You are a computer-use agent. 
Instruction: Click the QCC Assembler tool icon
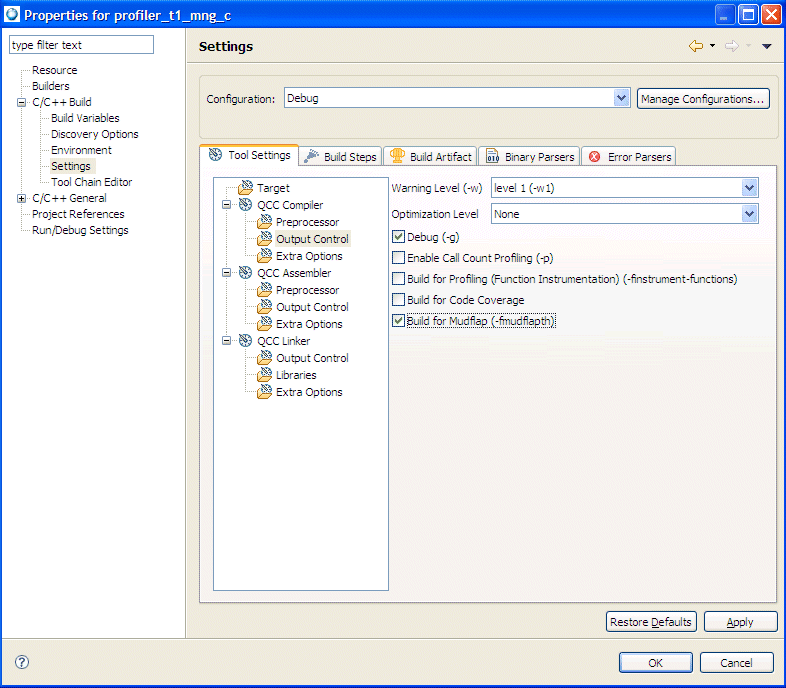[245, 273]
